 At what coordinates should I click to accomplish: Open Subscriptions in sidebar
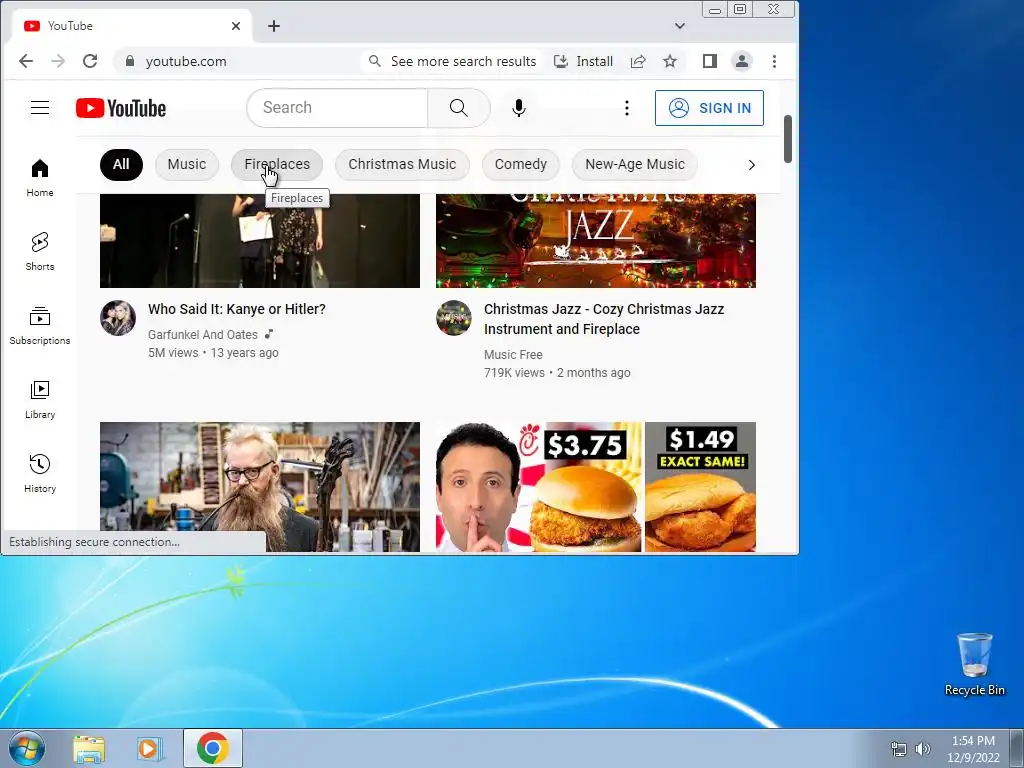point(40,325)
